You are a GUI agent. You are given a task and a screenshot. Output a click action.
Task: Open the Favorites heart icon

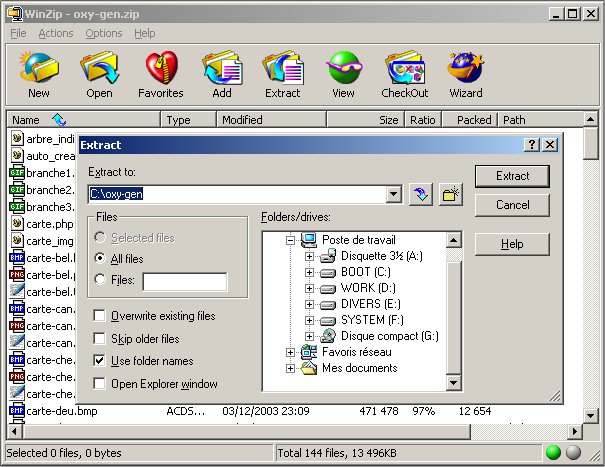(x=161, y=68)
